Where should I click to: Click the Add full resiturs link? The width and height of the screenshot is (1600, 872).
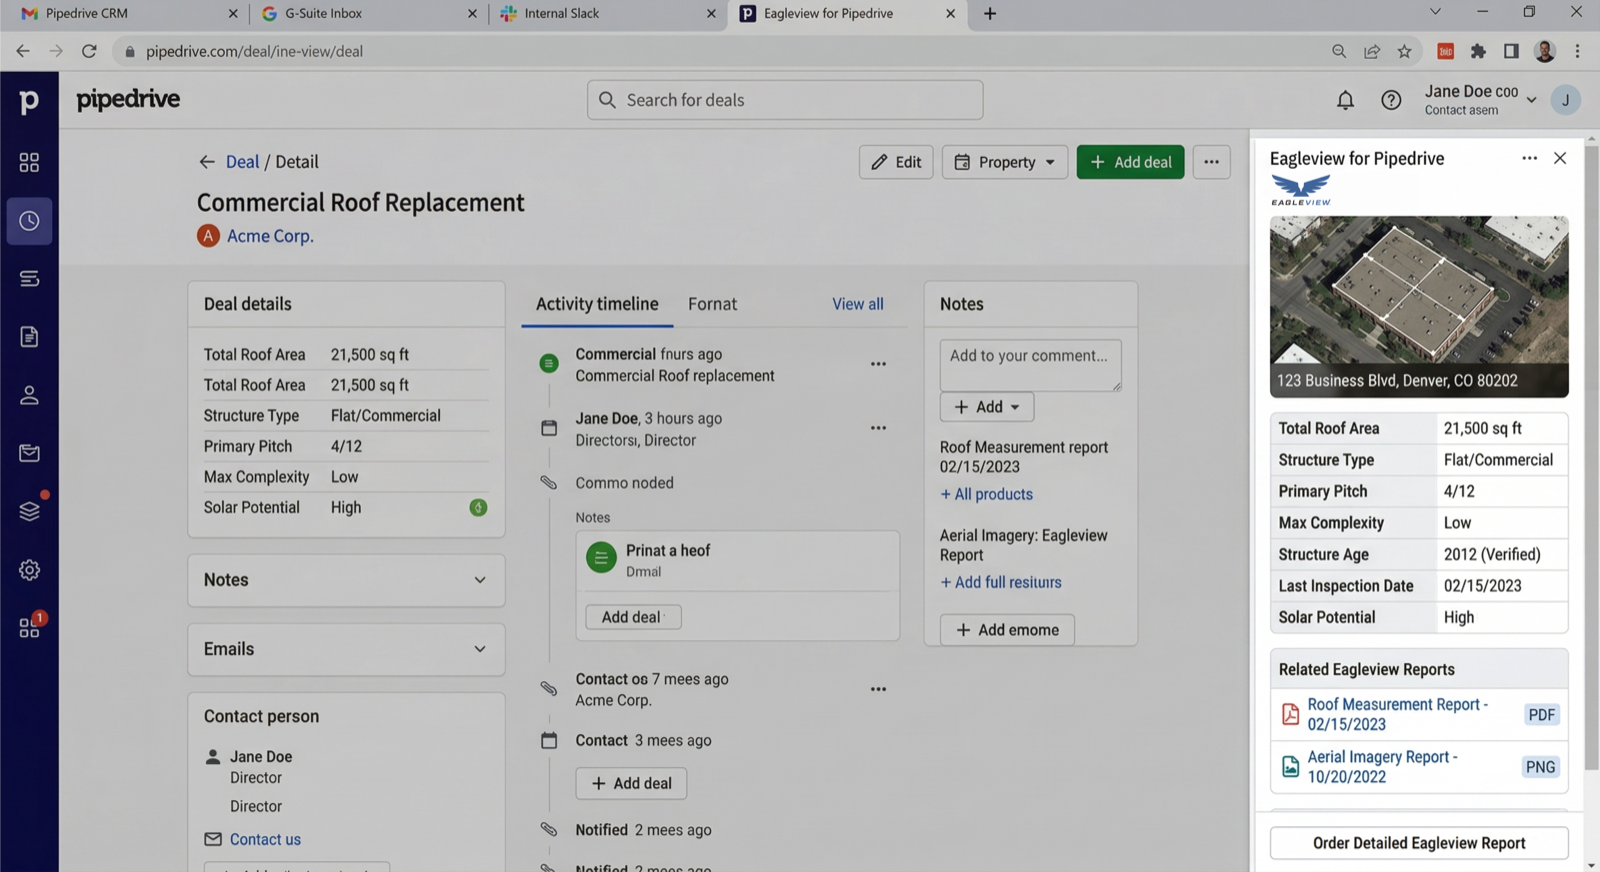pyautogui.click(x=1001, y=582)
